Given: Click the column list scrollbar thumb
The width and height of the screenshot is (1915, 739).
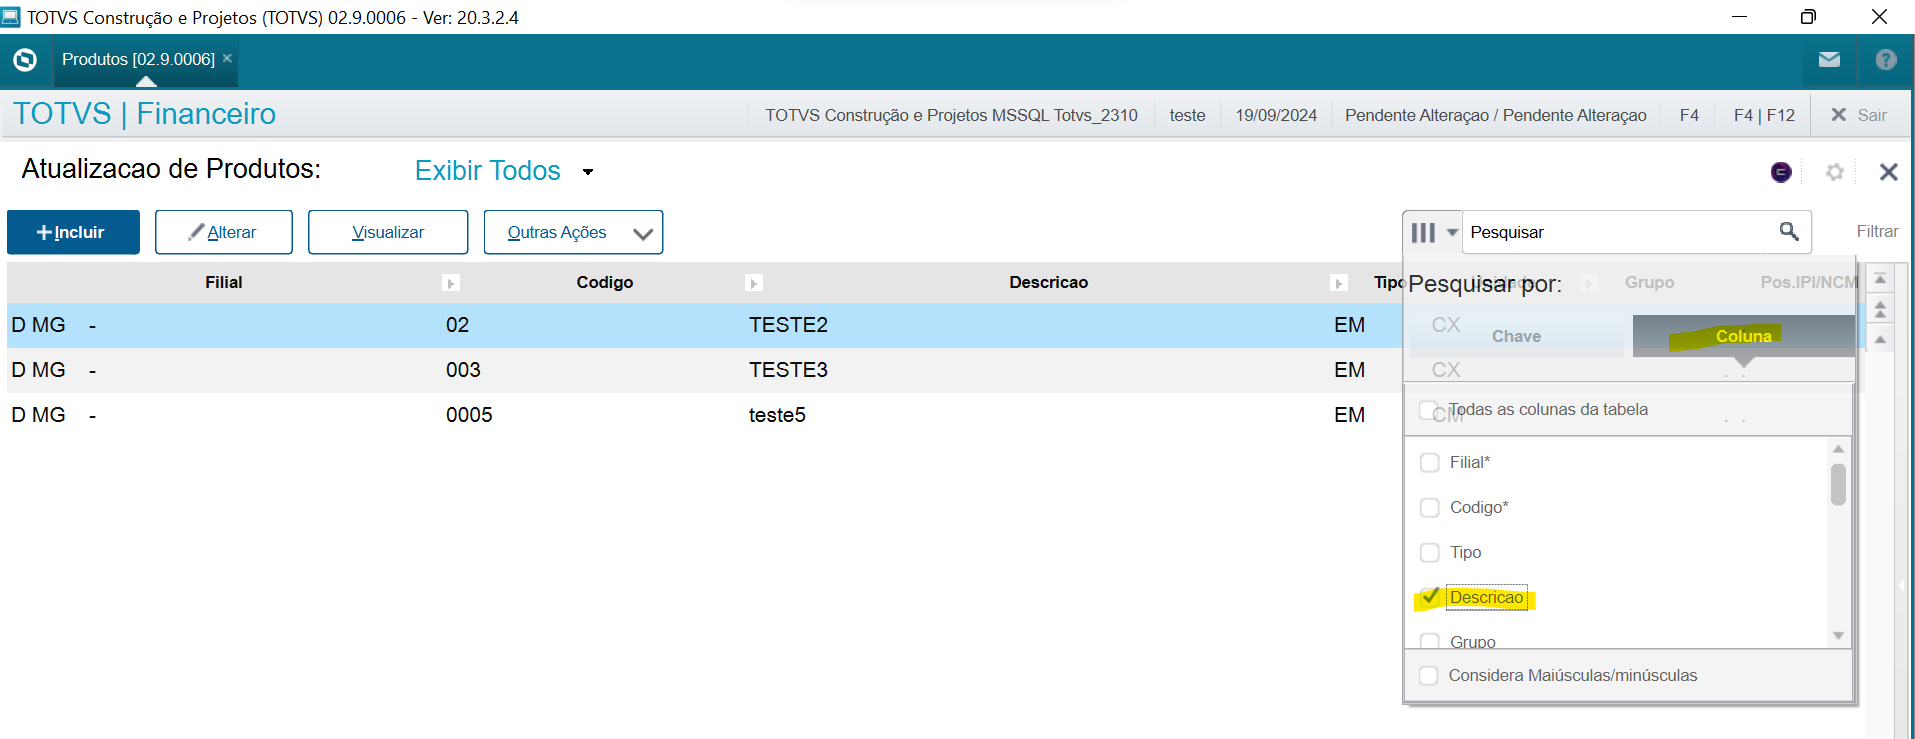Looking at the screenshot, I should 1838,484.
